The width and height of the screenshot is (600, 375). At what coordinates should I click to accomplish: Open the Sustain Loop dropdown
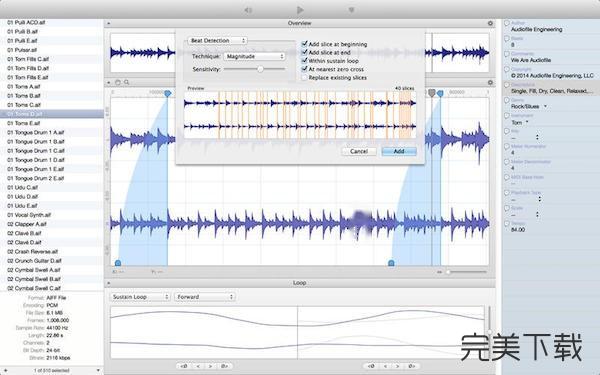point(140,297)
